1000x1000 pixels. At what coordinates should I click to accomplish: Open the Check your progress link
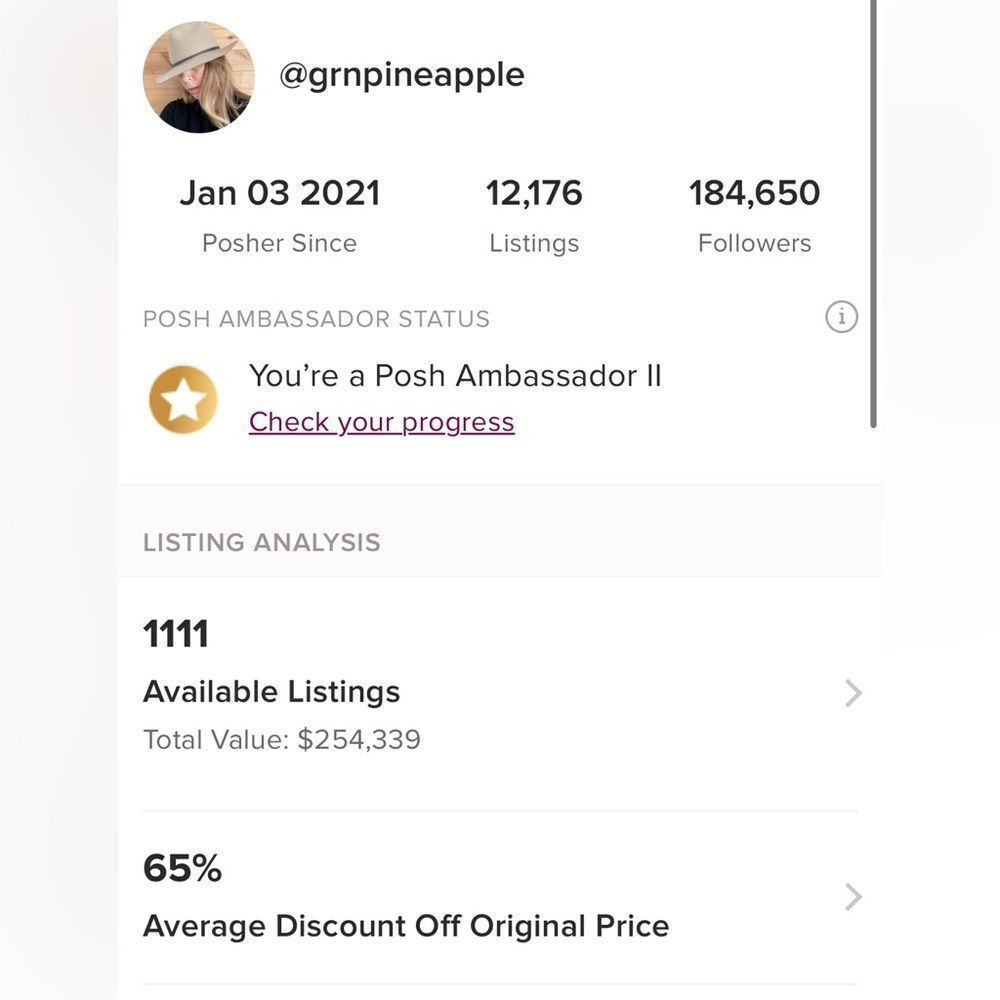[381, 422]
